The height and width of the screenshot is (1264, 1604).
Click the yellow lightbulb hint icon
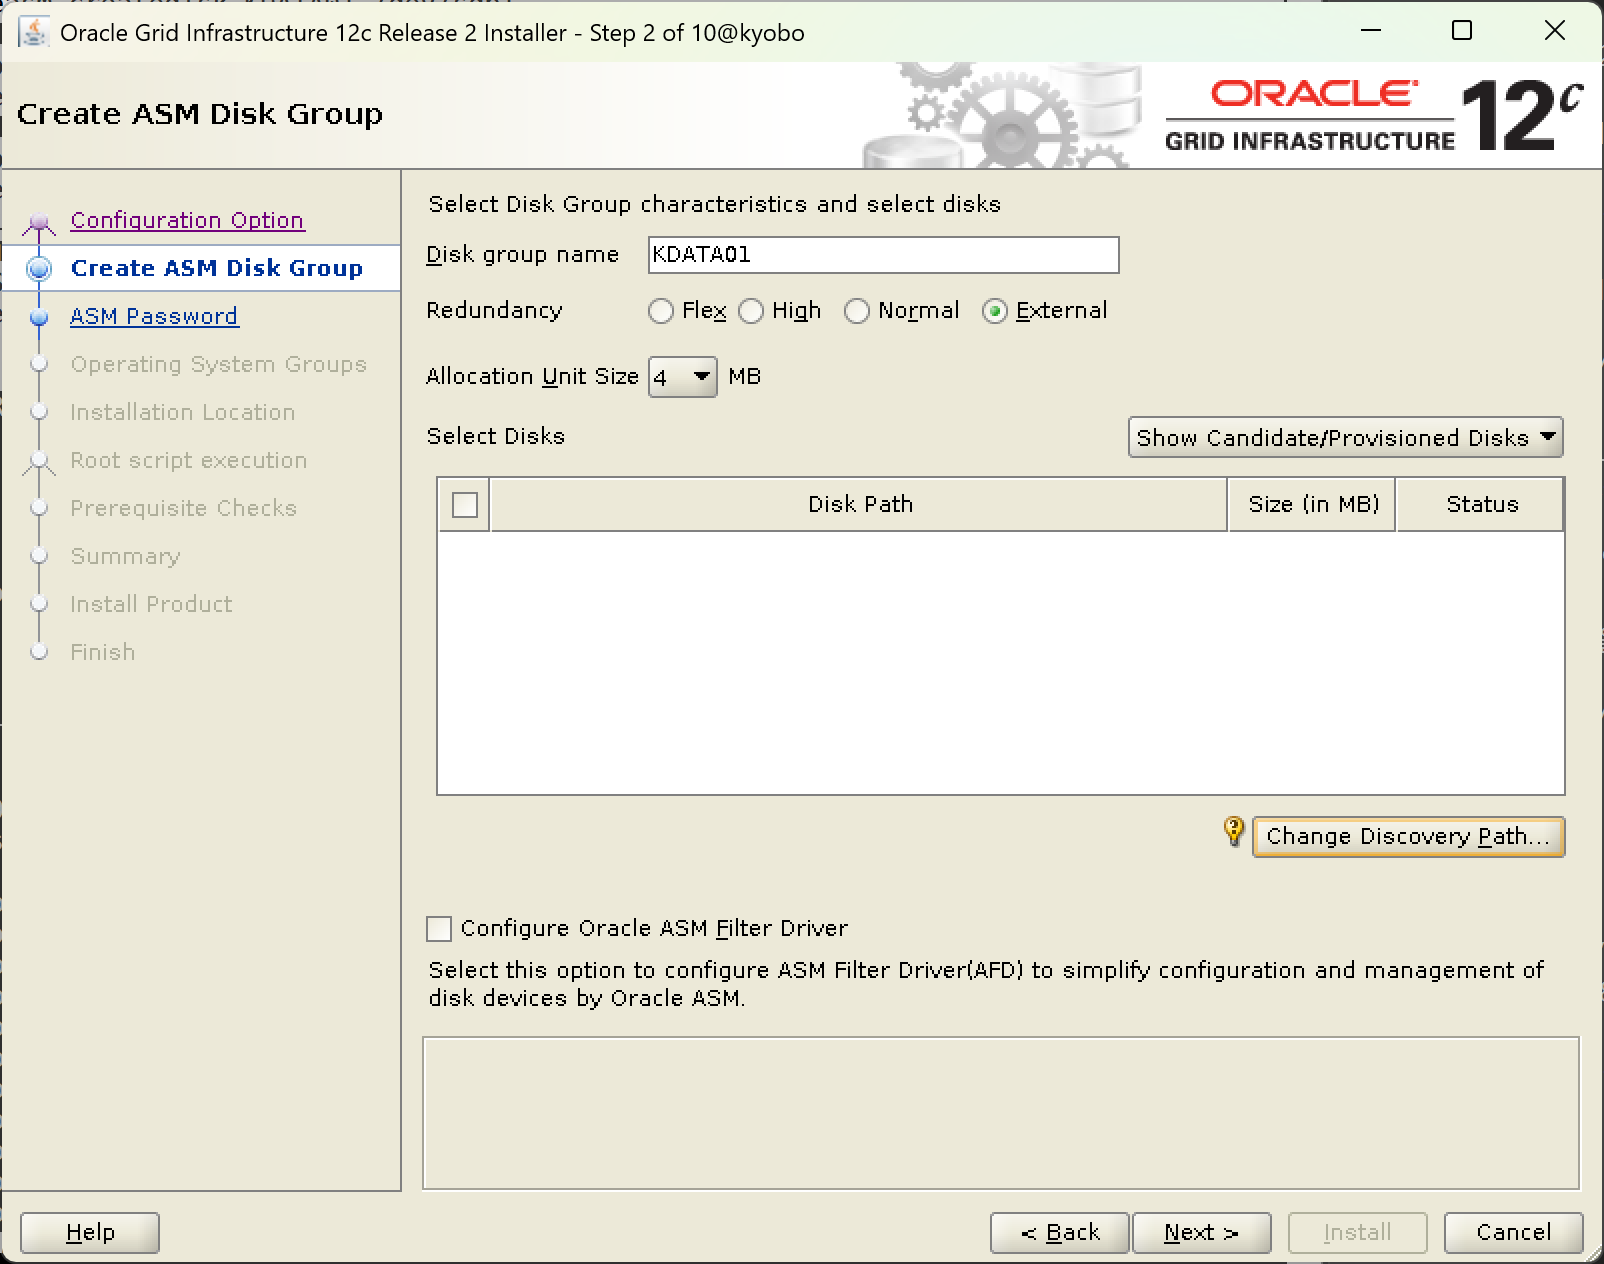pyautogui.click(x=1234, y=832)
